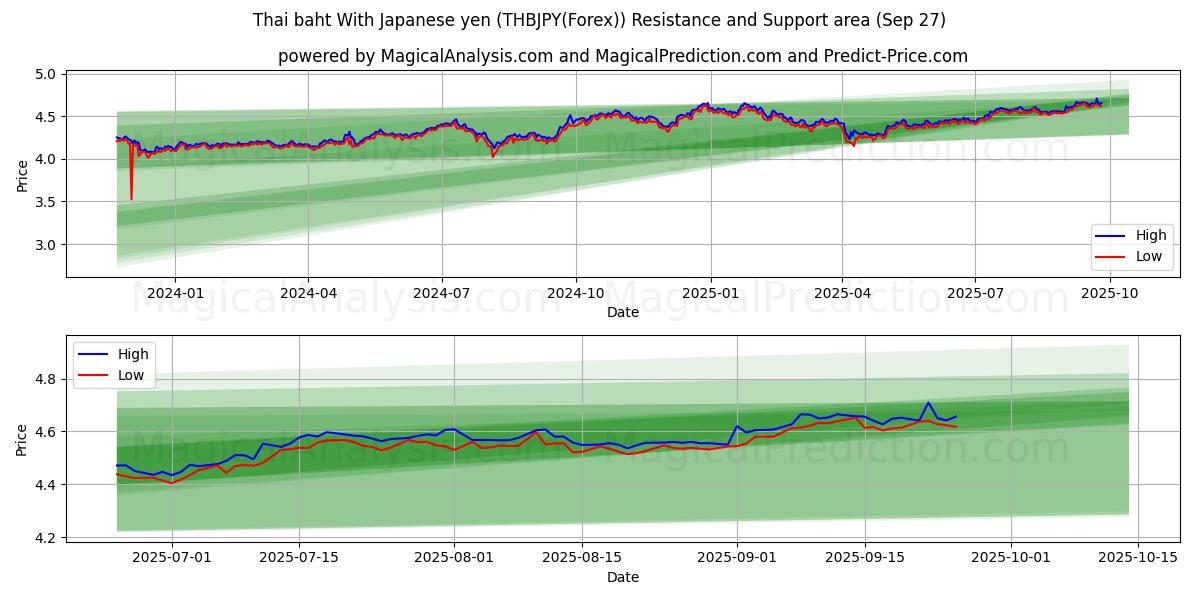1200x600 pixels.
Task: Click the 4.8 price axis tick label
Action: [x=45, y=380]
